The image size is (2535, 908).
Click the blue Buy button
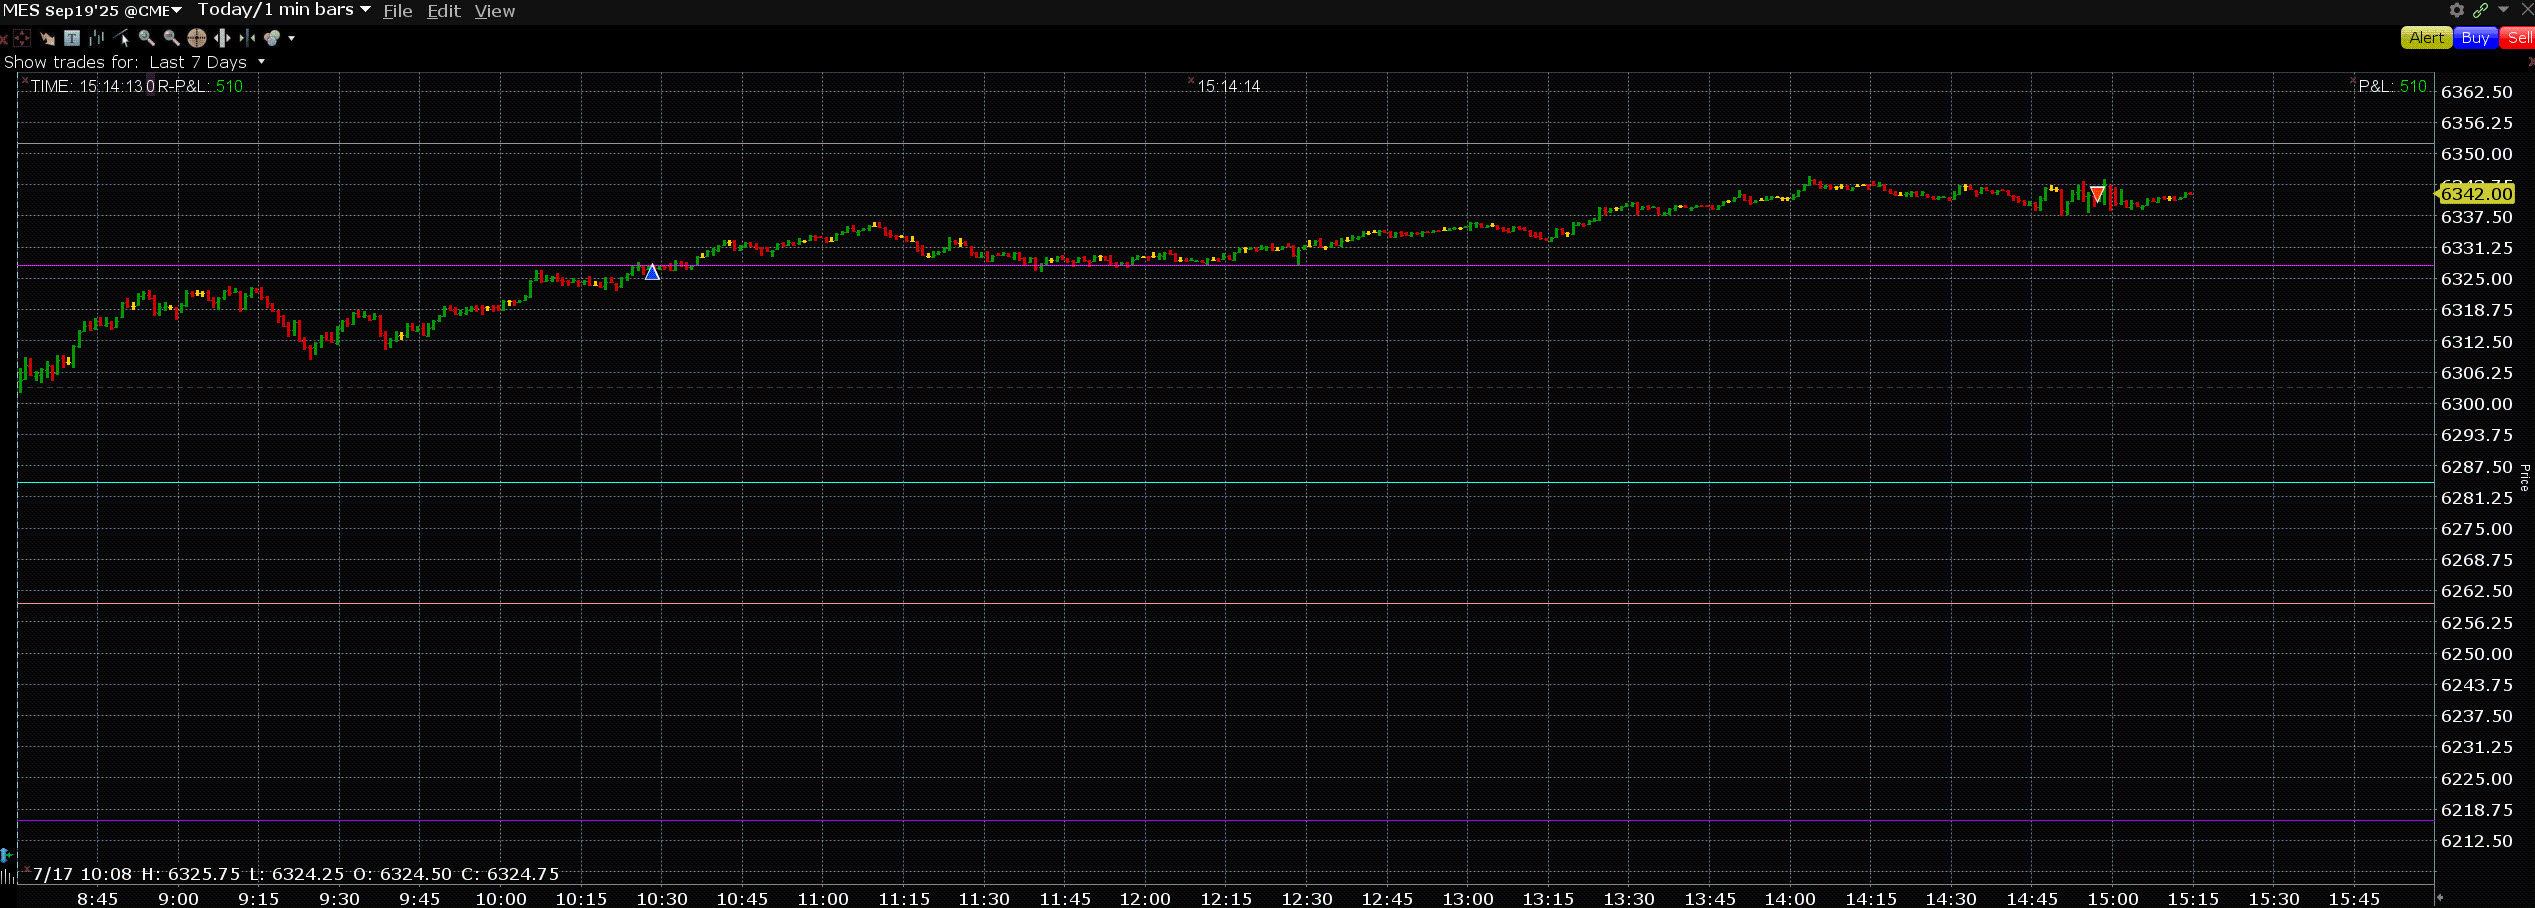(x=2476, y=38)
